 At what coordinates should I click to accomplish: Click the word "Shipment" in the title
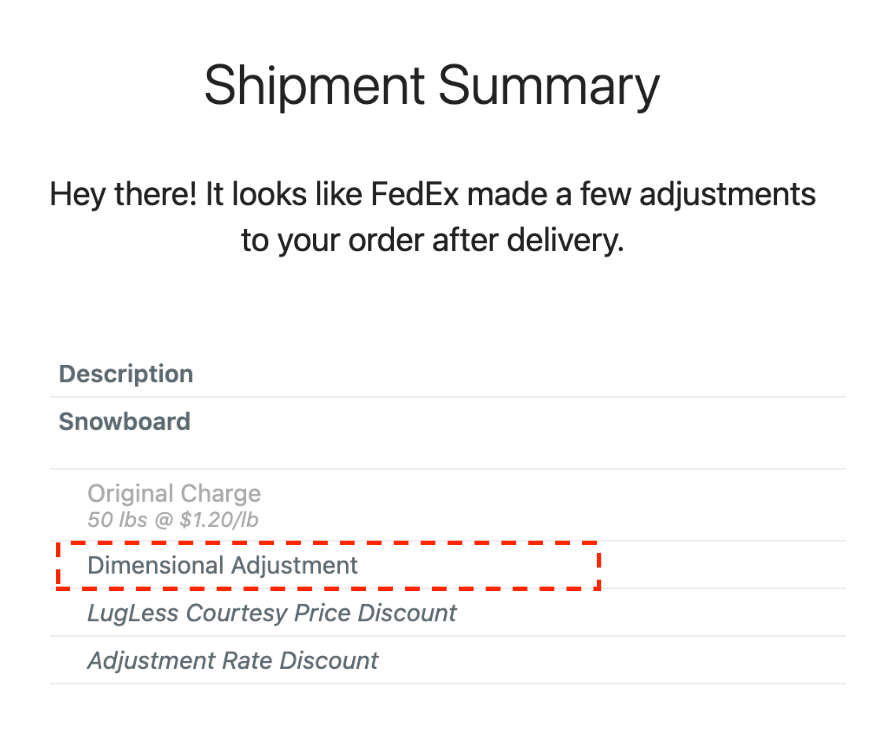[x=312, y=85]
